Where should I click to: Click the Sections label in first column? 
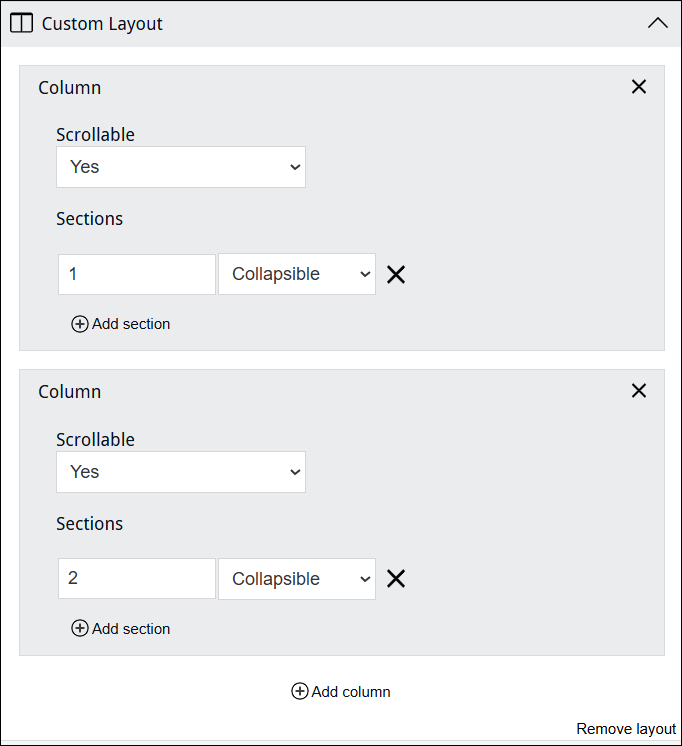(90, 219)
